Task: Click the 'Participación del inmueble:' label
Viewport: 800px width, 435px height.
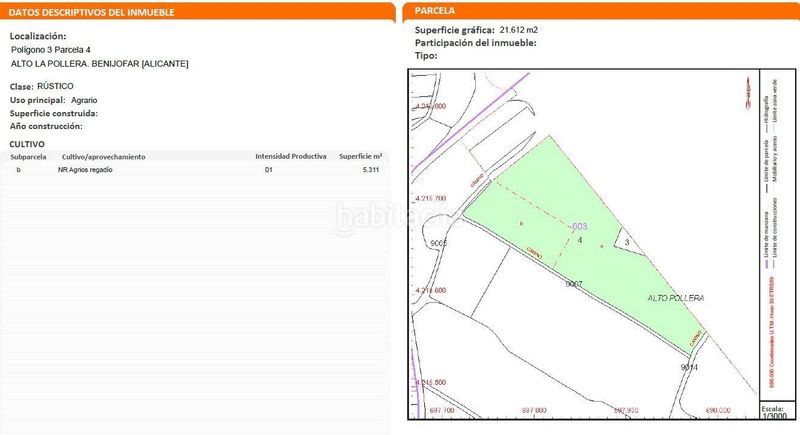Action: point(476,43)
